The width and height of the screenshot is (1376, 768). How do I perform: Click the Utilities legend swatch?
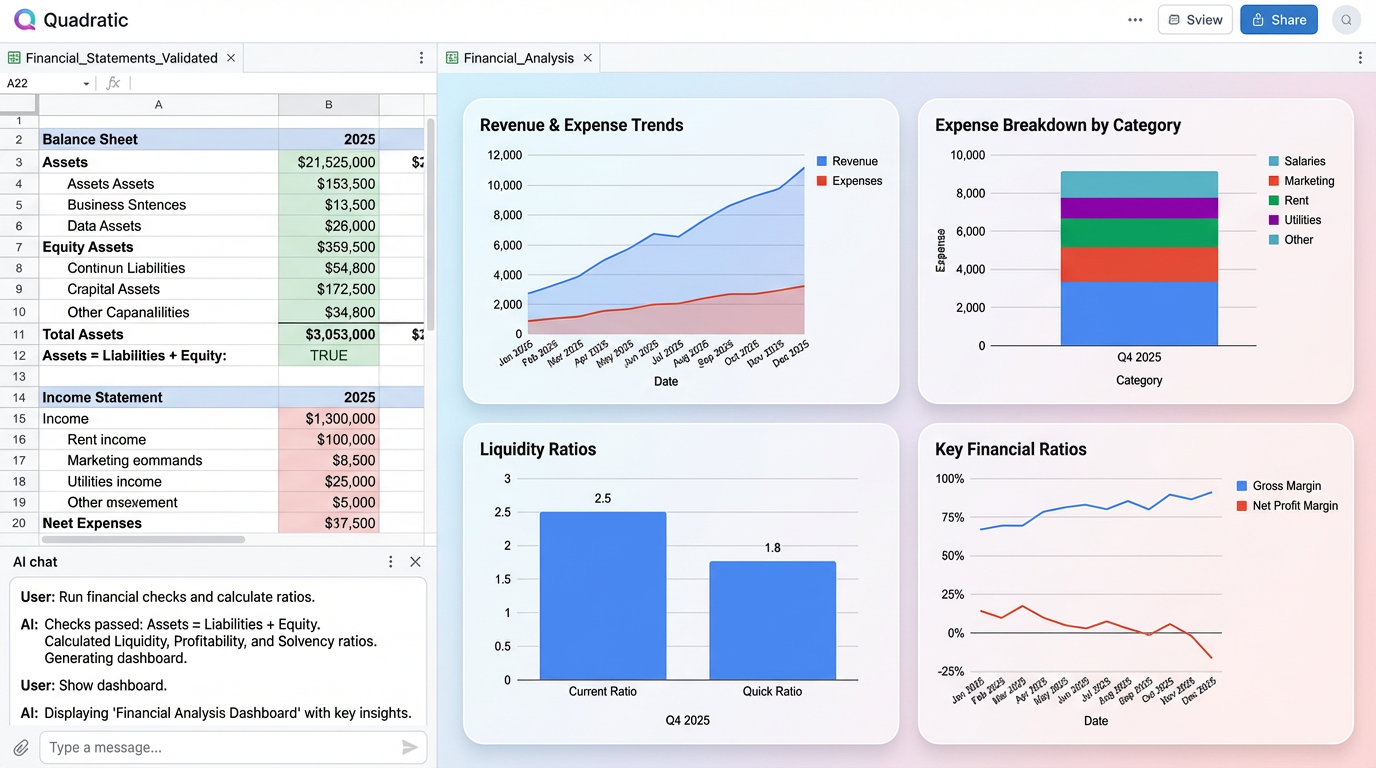tap(1274, 220)
